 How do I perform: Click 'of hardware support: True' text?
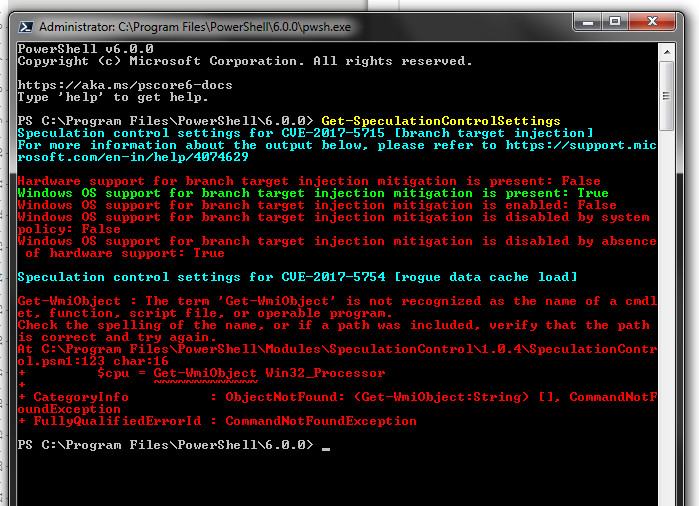tap(125, 253)
